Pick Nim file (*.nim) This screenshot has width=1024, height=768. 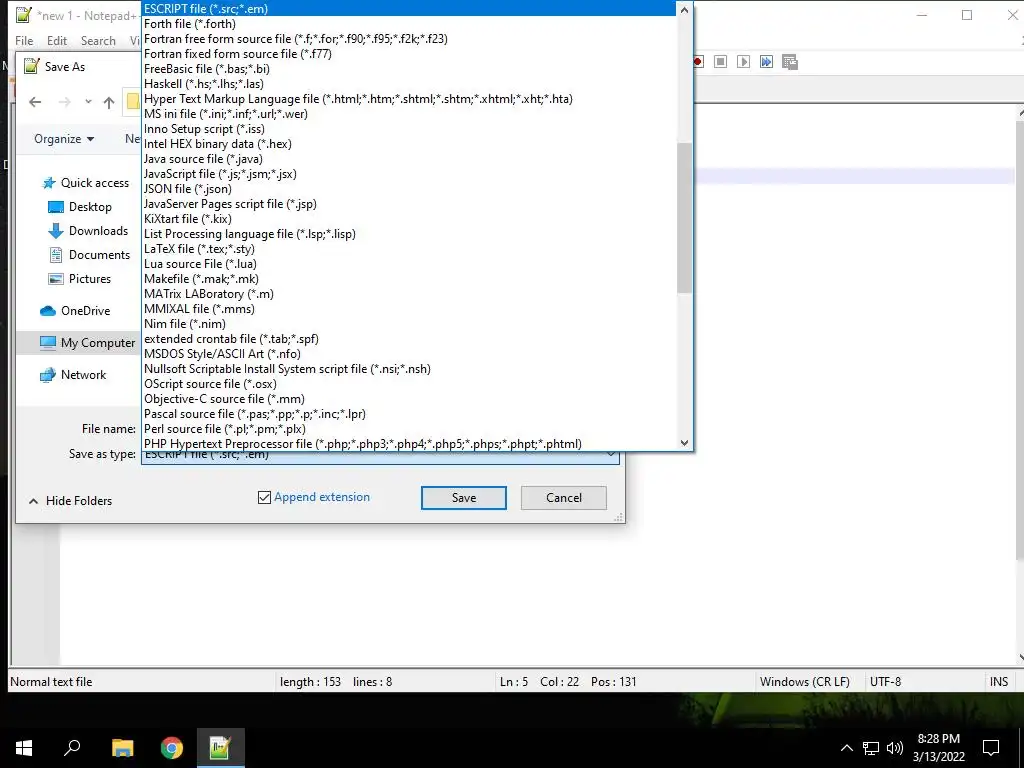pos(408,324)
